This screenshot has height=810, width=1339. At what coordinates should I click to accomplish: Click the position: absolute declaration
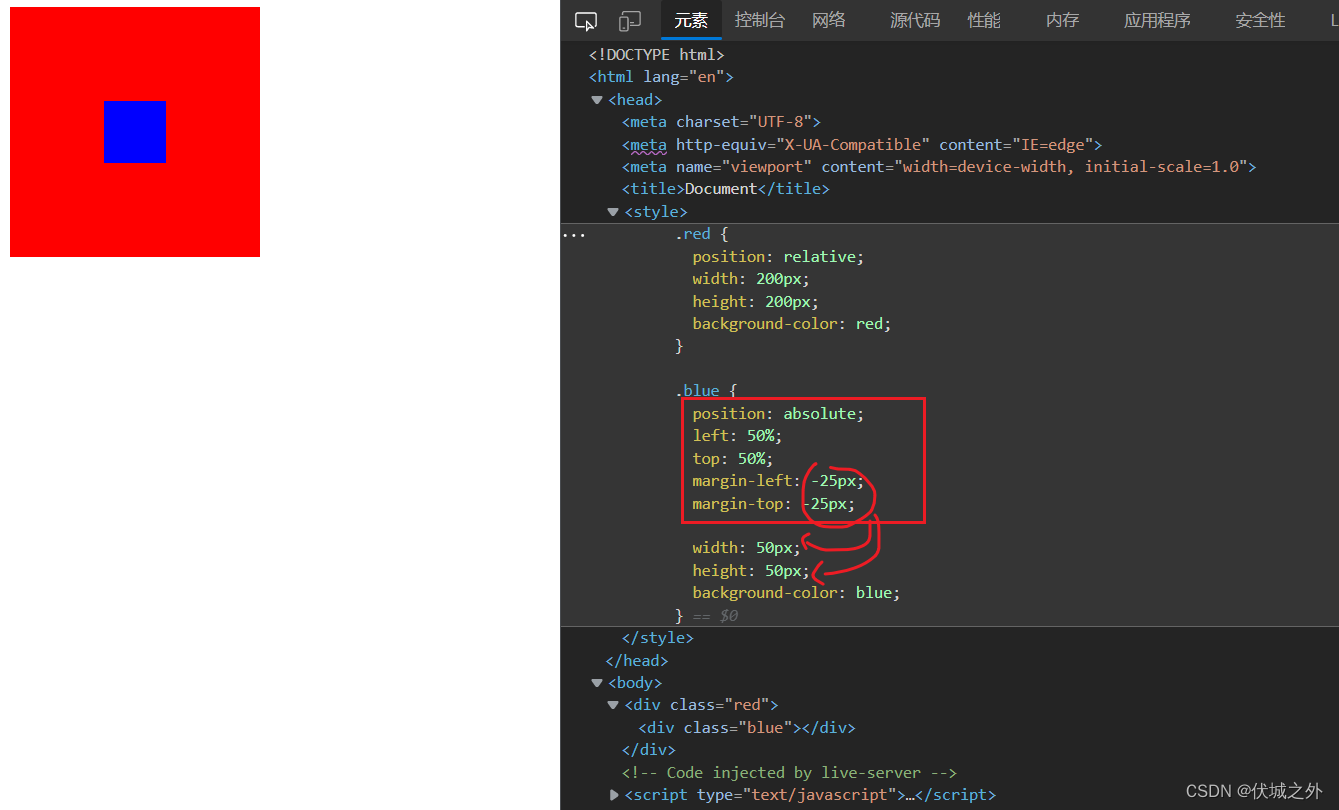pyautogui.click(x=778, y=414)
